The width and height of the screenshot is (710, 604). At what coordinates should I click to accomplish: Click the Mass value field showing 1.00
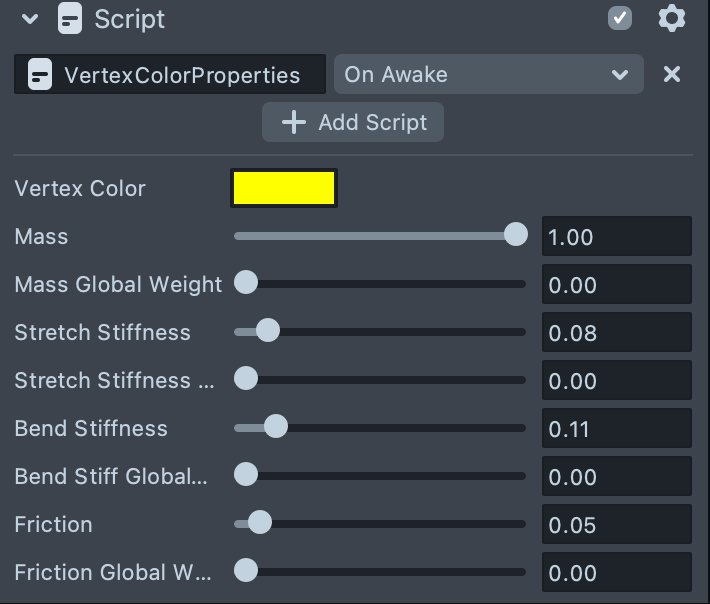[x=616, y=237]
